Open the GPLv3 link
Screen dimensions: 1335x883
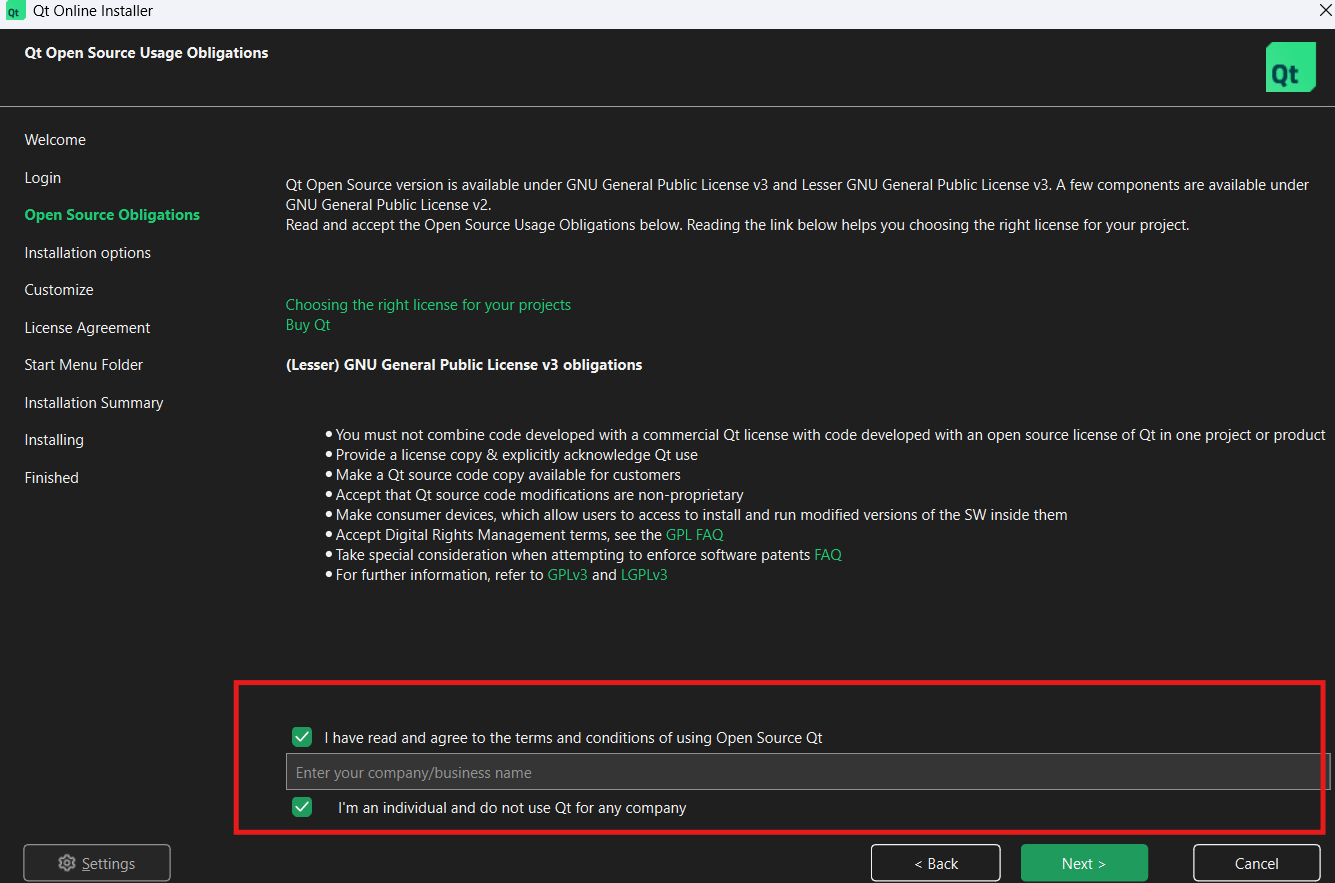568,575
